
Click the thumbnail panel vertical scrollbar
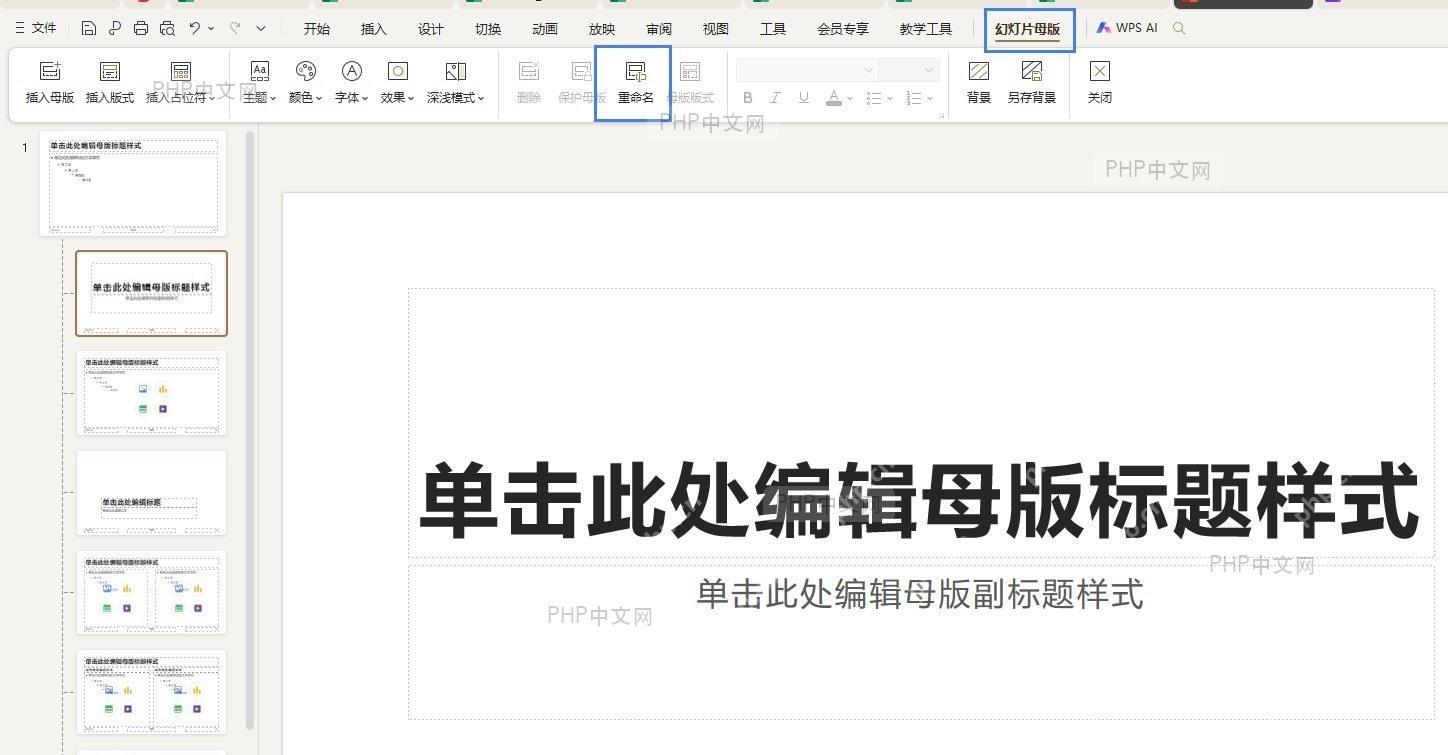pos(250,430)
